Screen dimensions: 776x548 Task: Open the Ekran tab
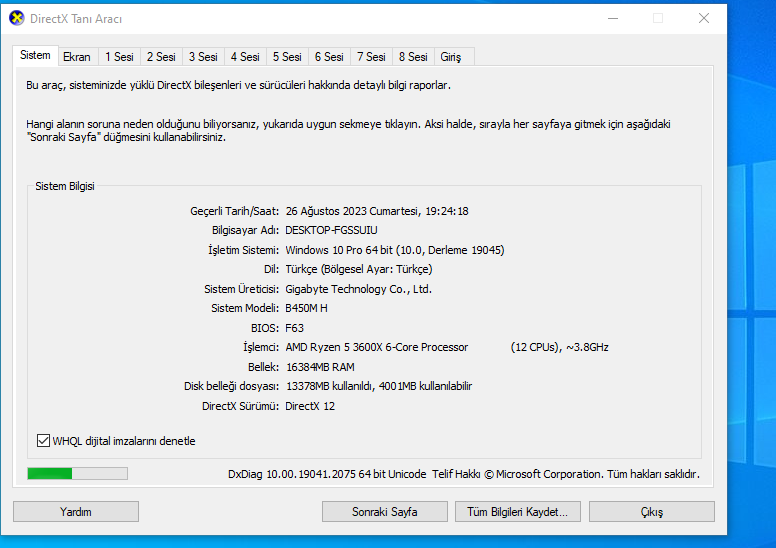coord(77,57)
